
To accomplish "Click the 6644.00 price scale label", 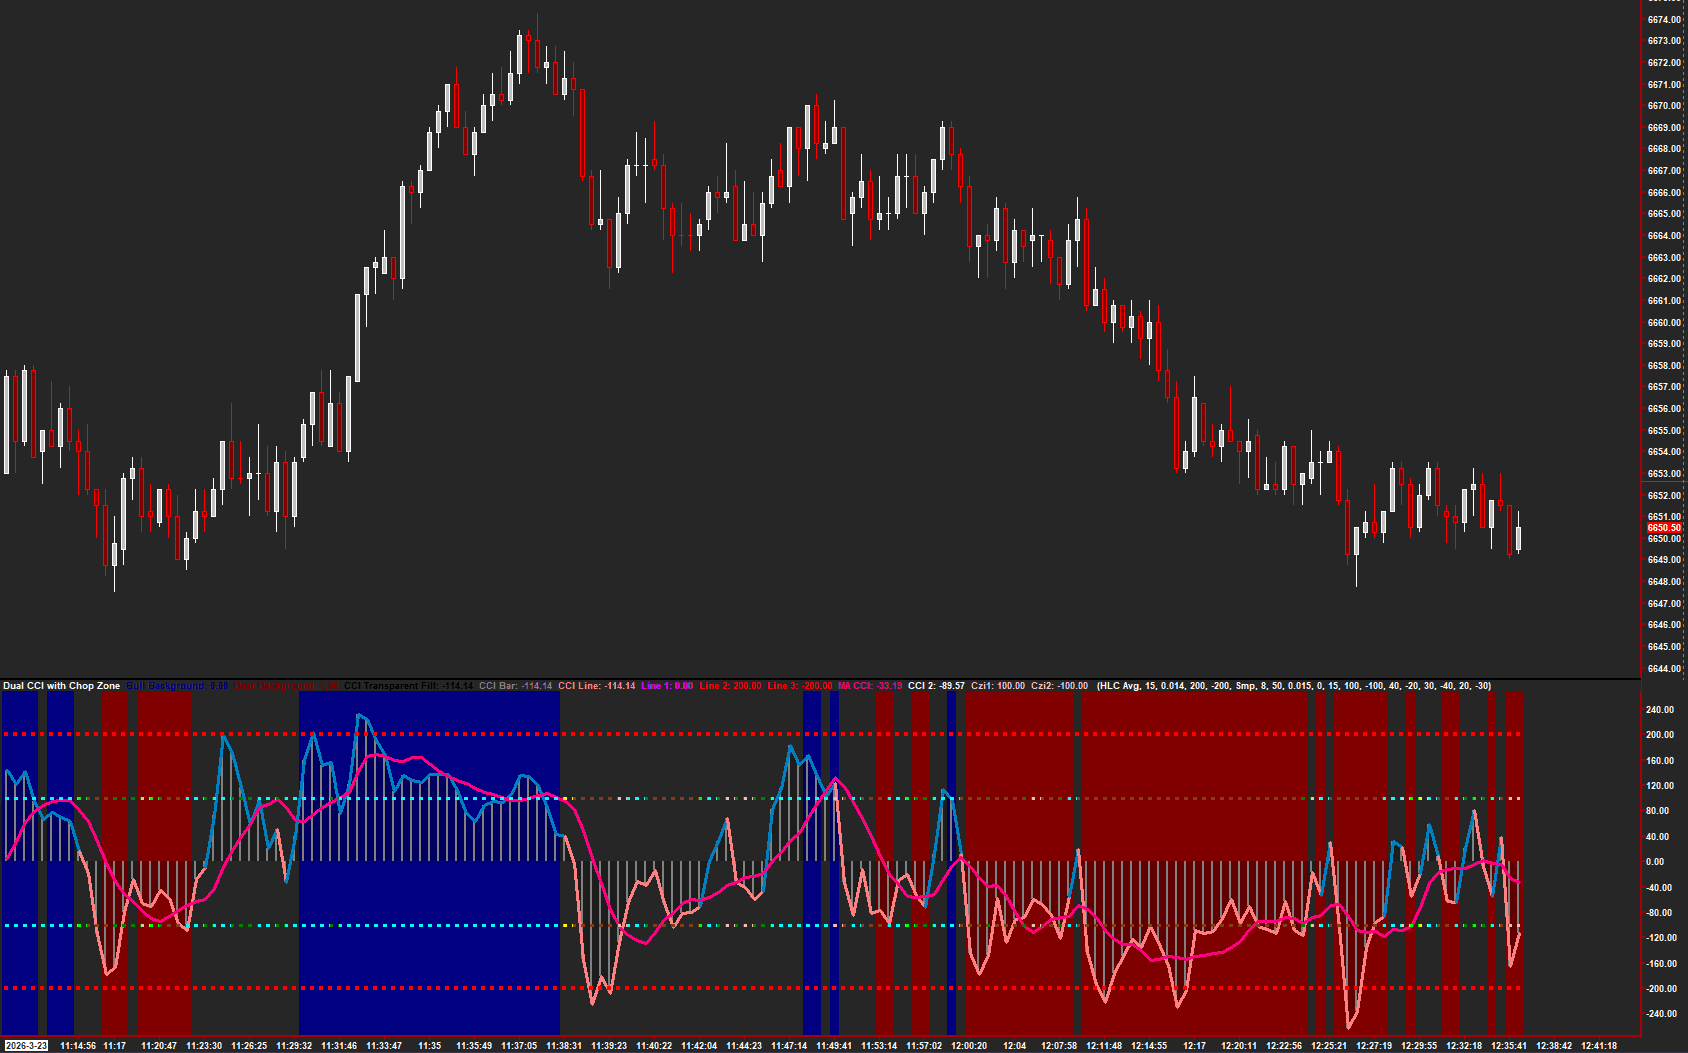I will (x=1664, y=669).
